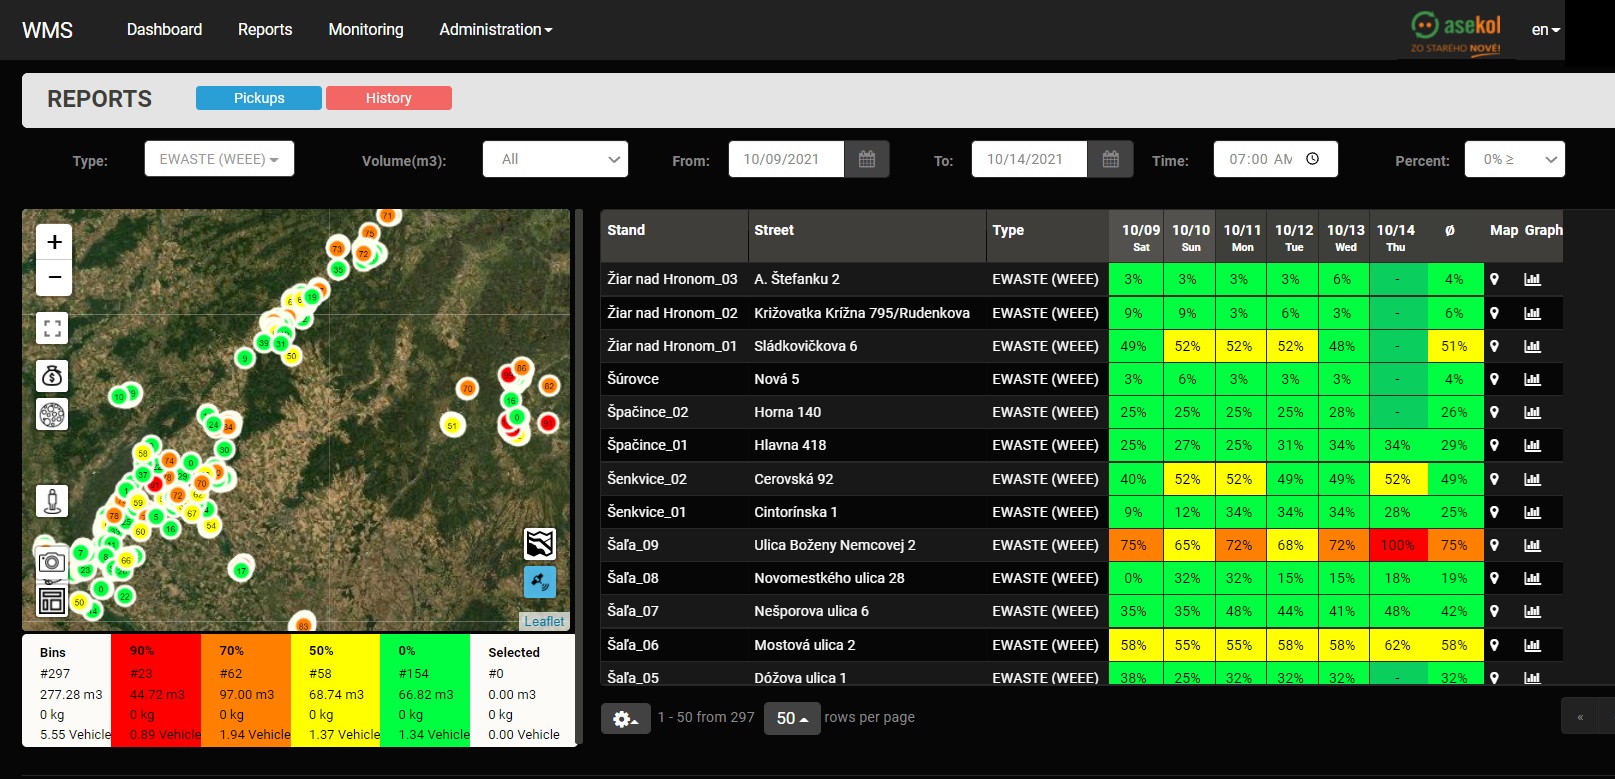Open the Dashboard menu
1615x779 pixels.
click(164, 30)
